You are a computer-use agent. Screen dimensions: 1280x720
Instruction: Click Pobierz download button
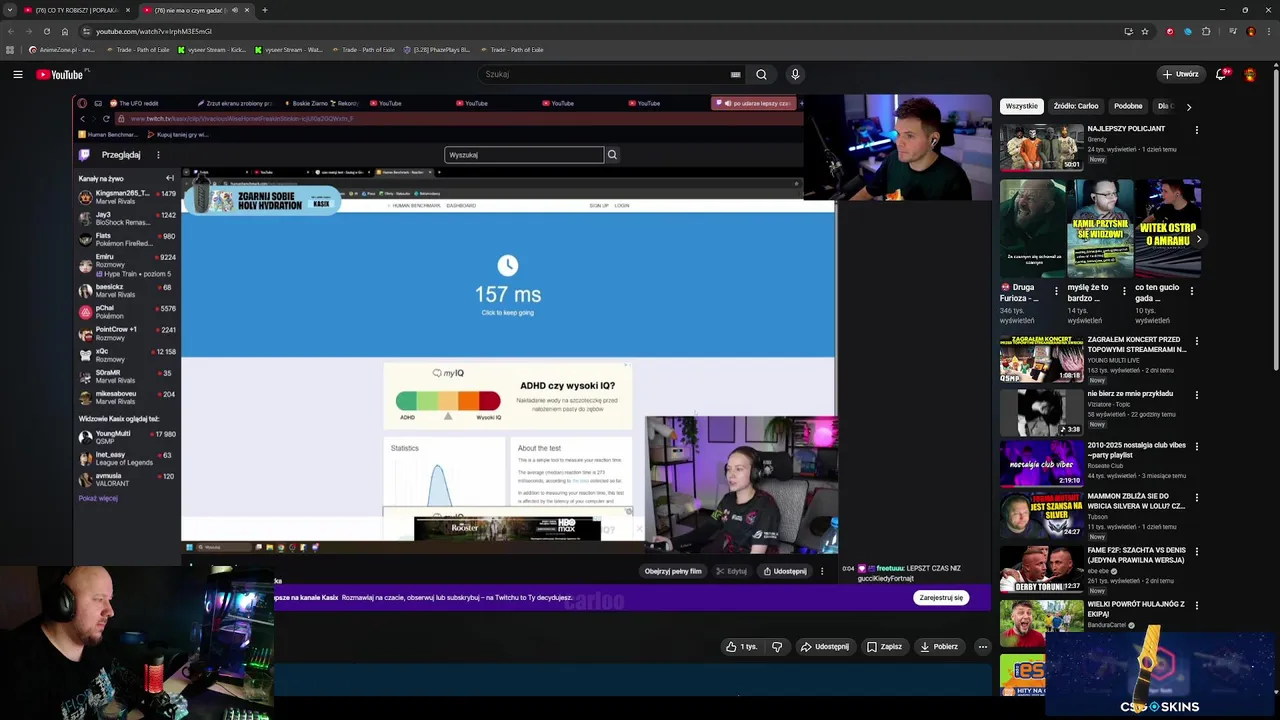coord(939,647)
